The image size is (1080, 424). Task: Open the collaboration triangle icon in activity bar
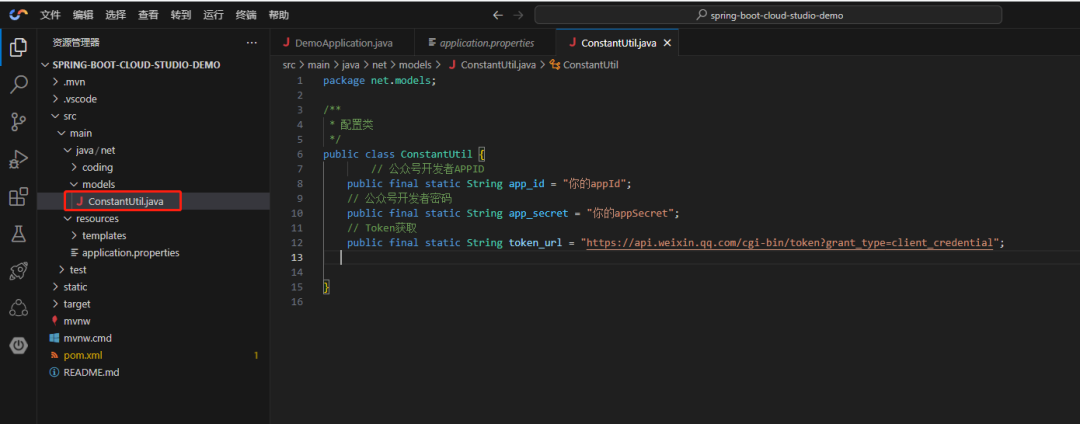(19, 308)
